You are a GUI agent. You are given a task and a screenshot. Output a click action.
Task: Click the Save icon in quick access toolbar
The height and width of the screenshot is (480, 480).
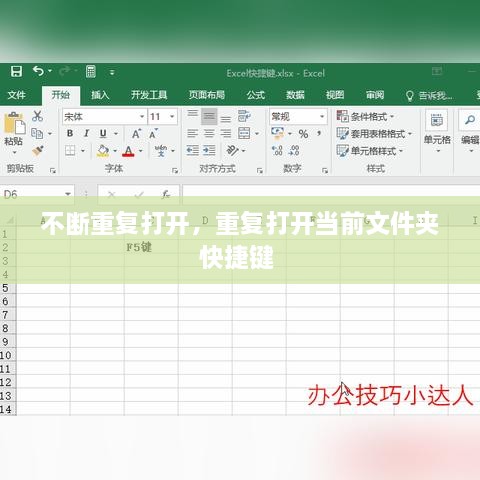16,72
